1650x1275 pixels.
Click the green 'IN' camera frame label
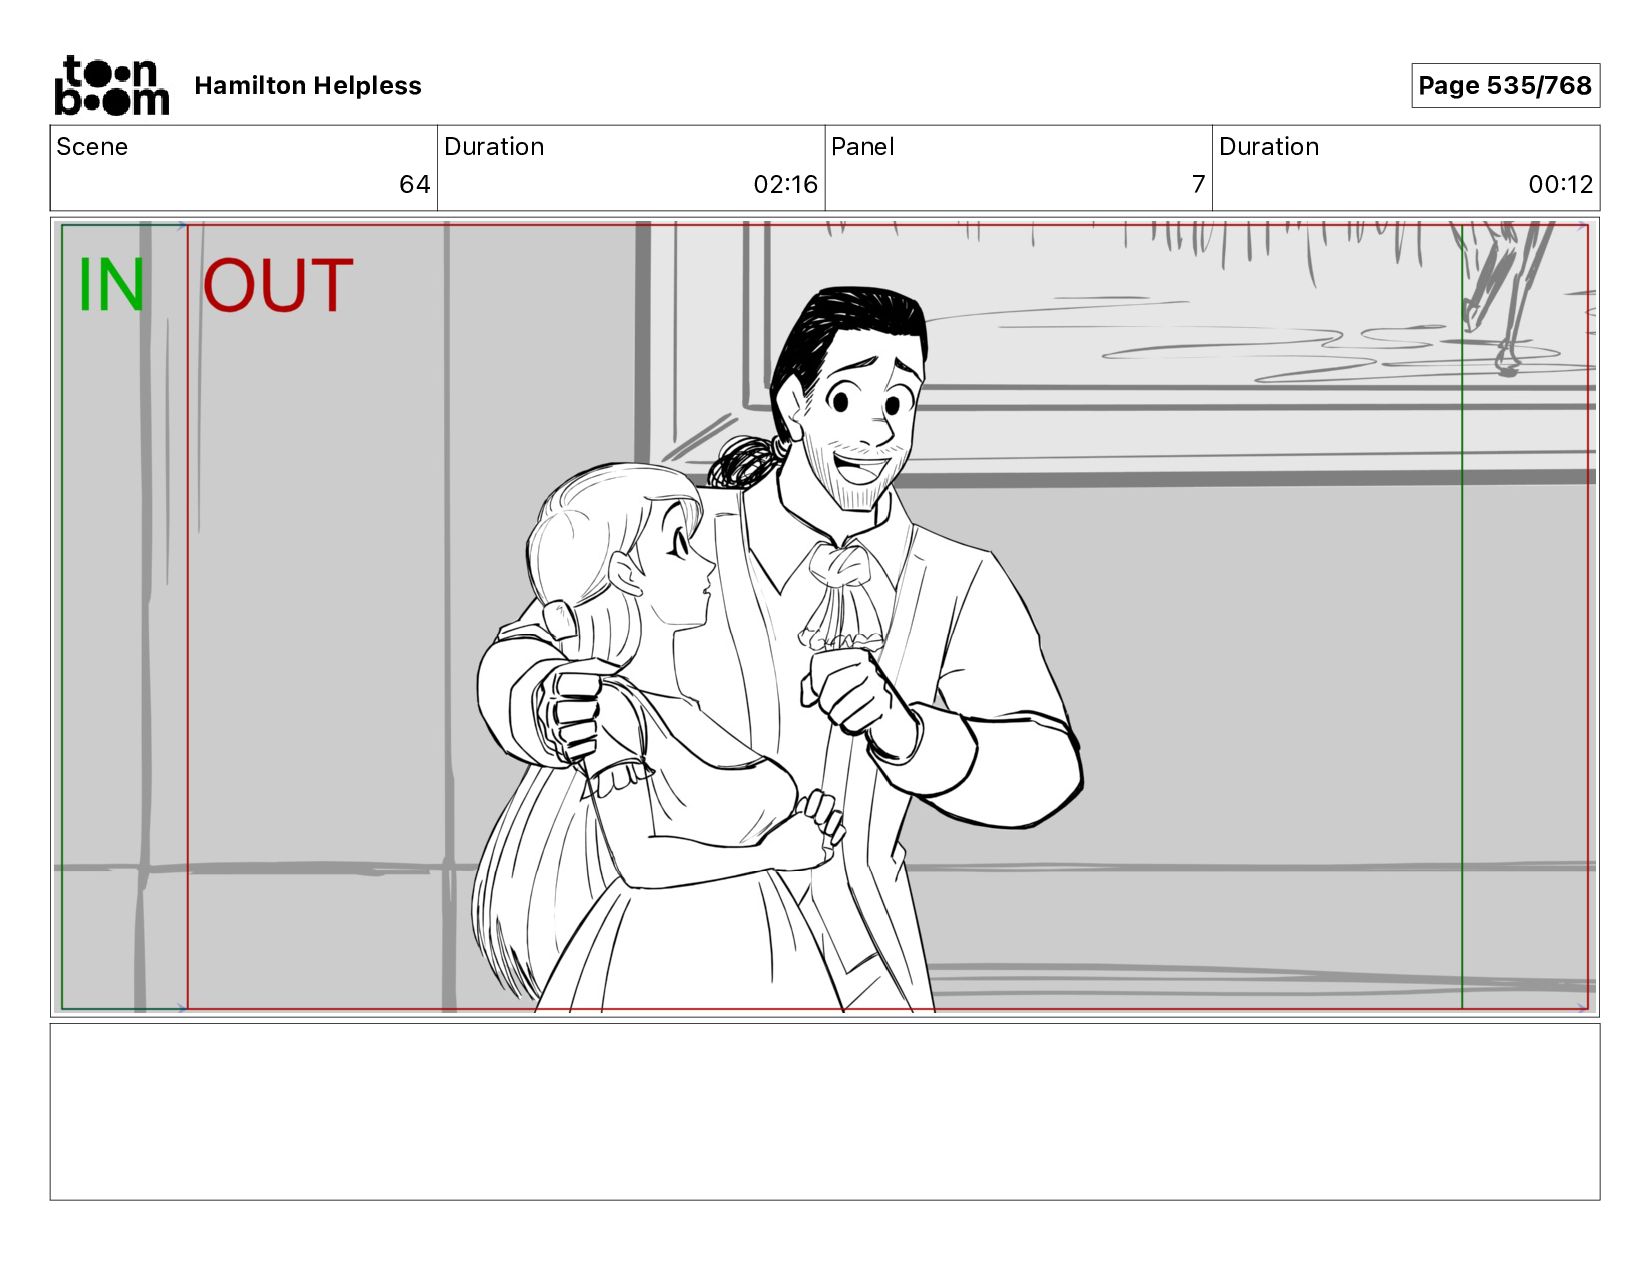pos(111,286)
